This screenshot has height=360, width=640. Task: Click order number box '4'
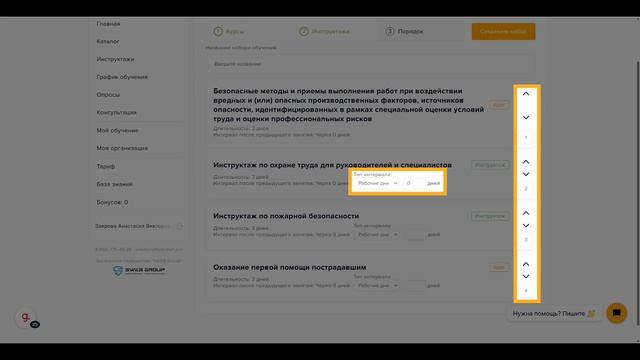click(526, 291)
